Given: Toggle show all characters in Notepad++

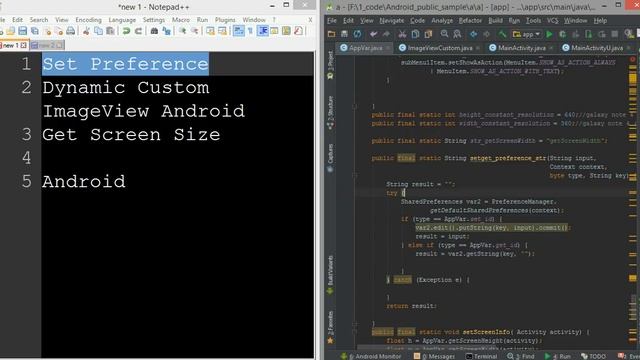Looking at the screenshot, I should point(250,31).
